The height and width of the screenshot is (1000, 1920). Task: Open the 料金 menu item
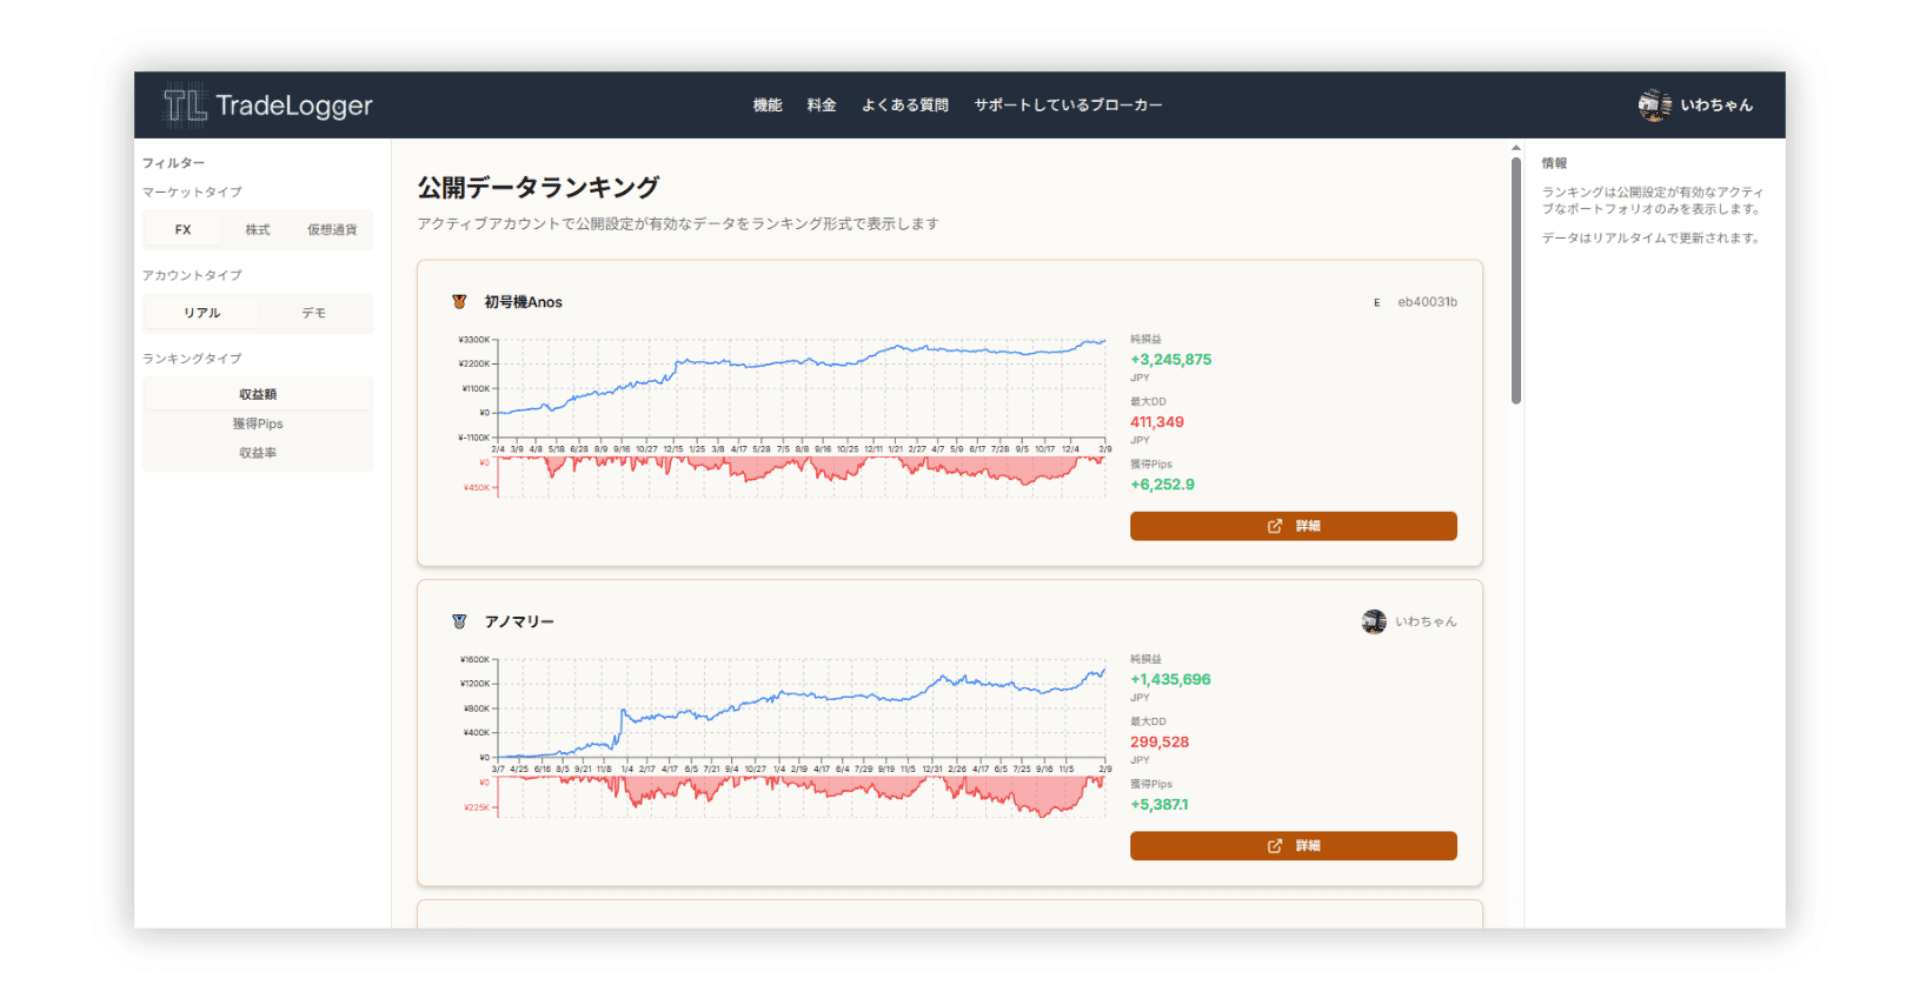pyautogui.click(x=821, y=104)
